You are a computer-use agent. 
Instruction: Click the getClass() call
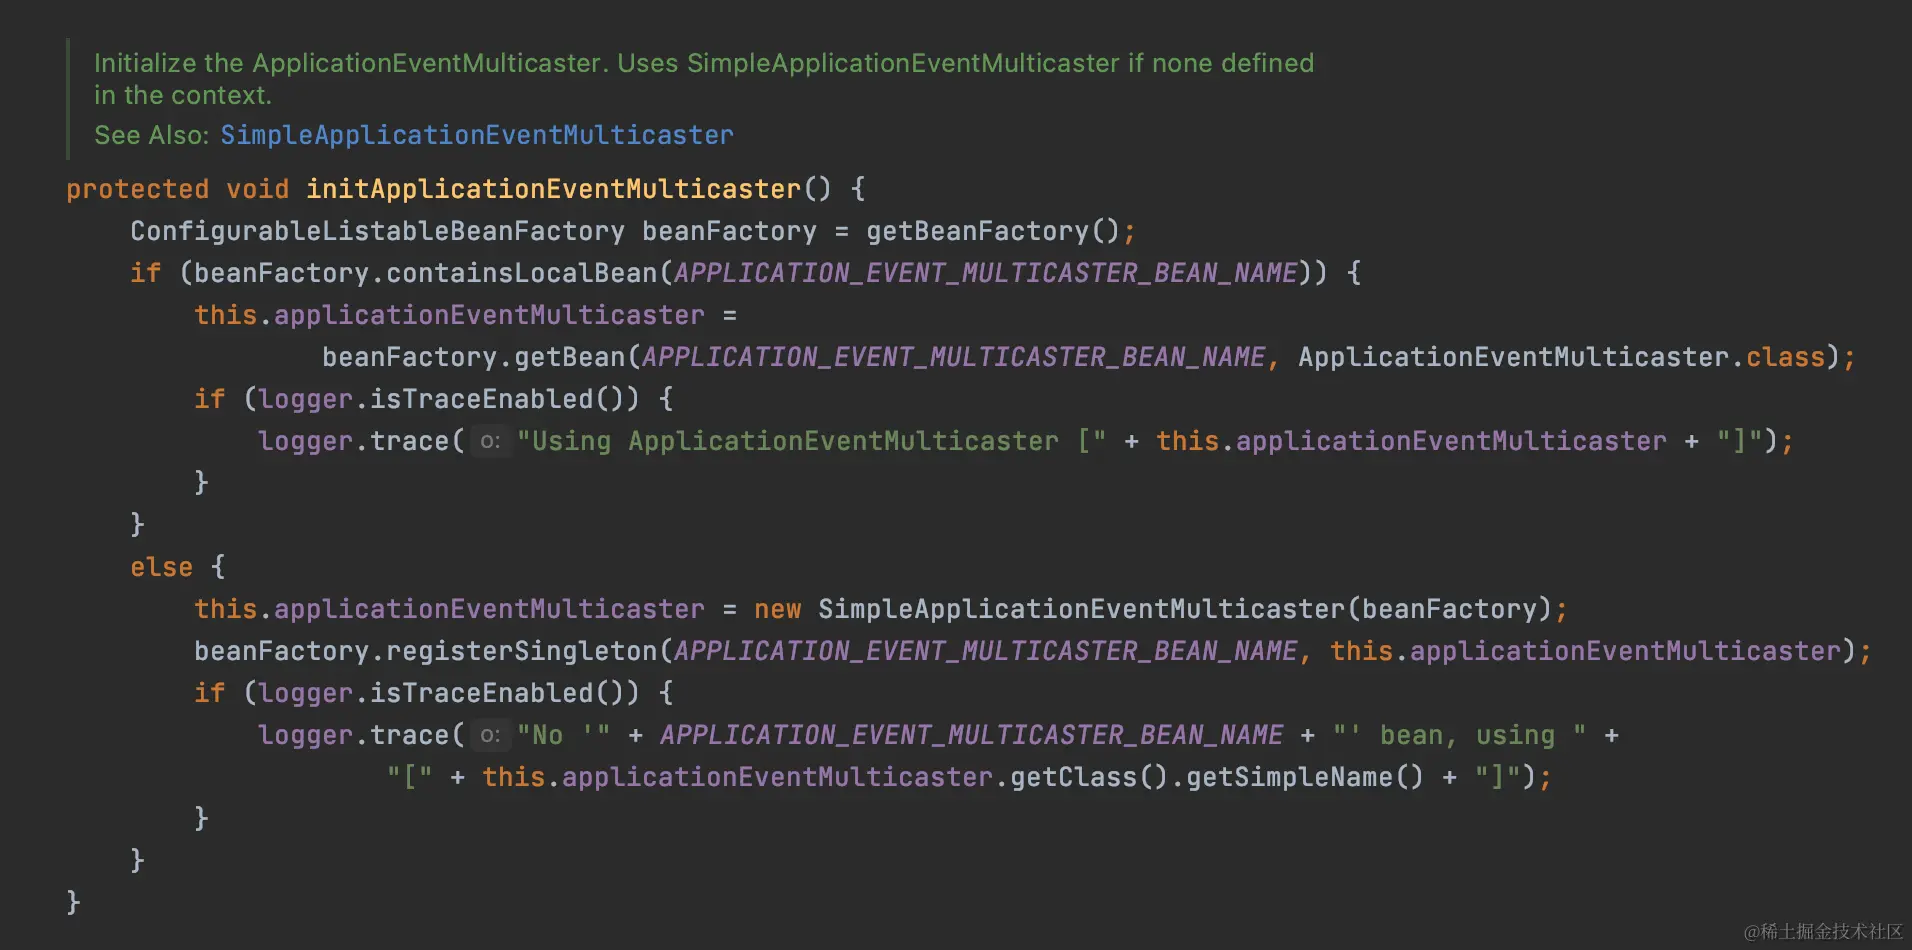1089,777
